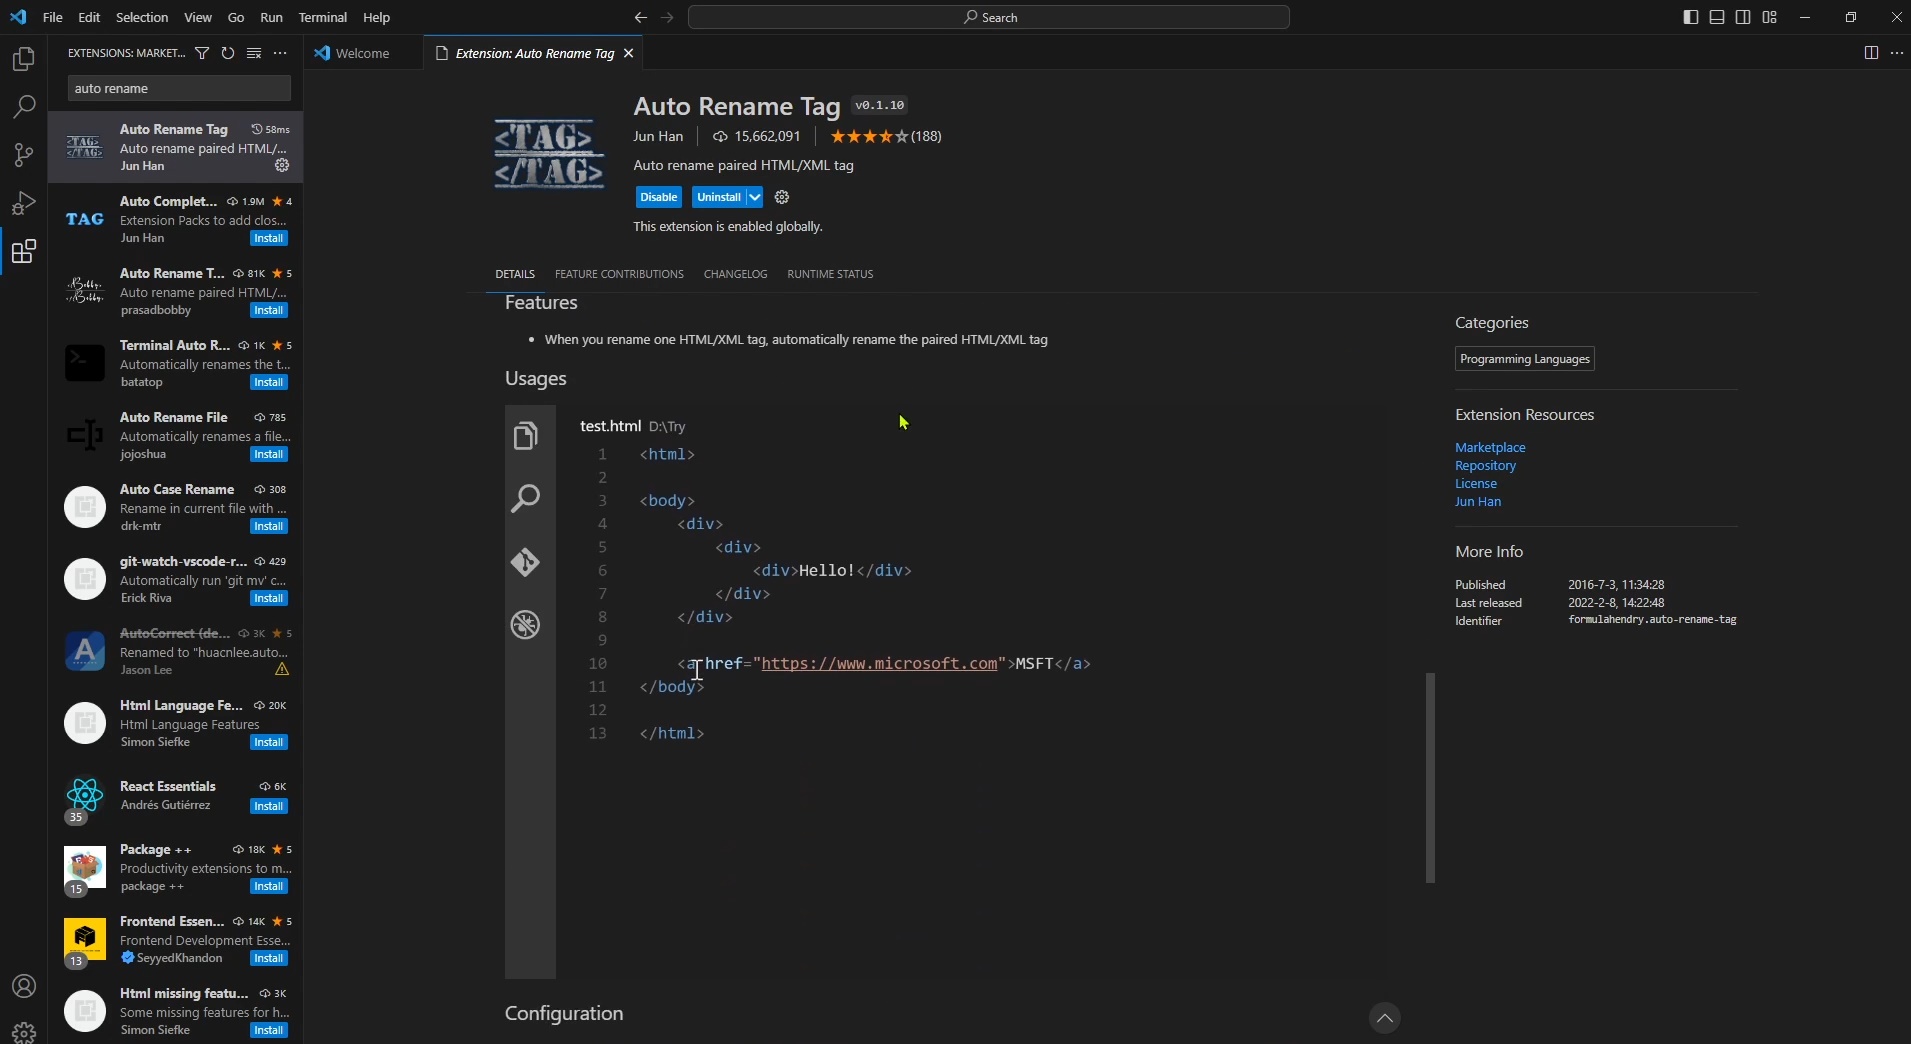Open the Manage gear in activity bar
Viewport: 1911px width, 1044px height.
pos(23,1031)
